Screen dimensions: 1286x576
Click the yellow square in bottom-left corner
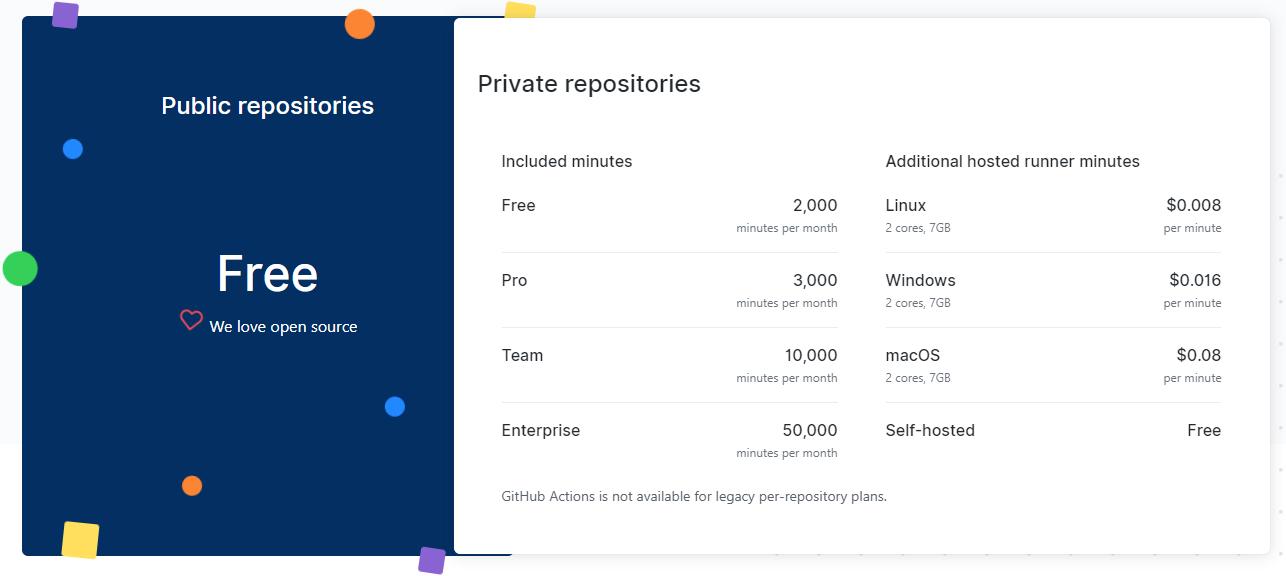coord(80,540)
